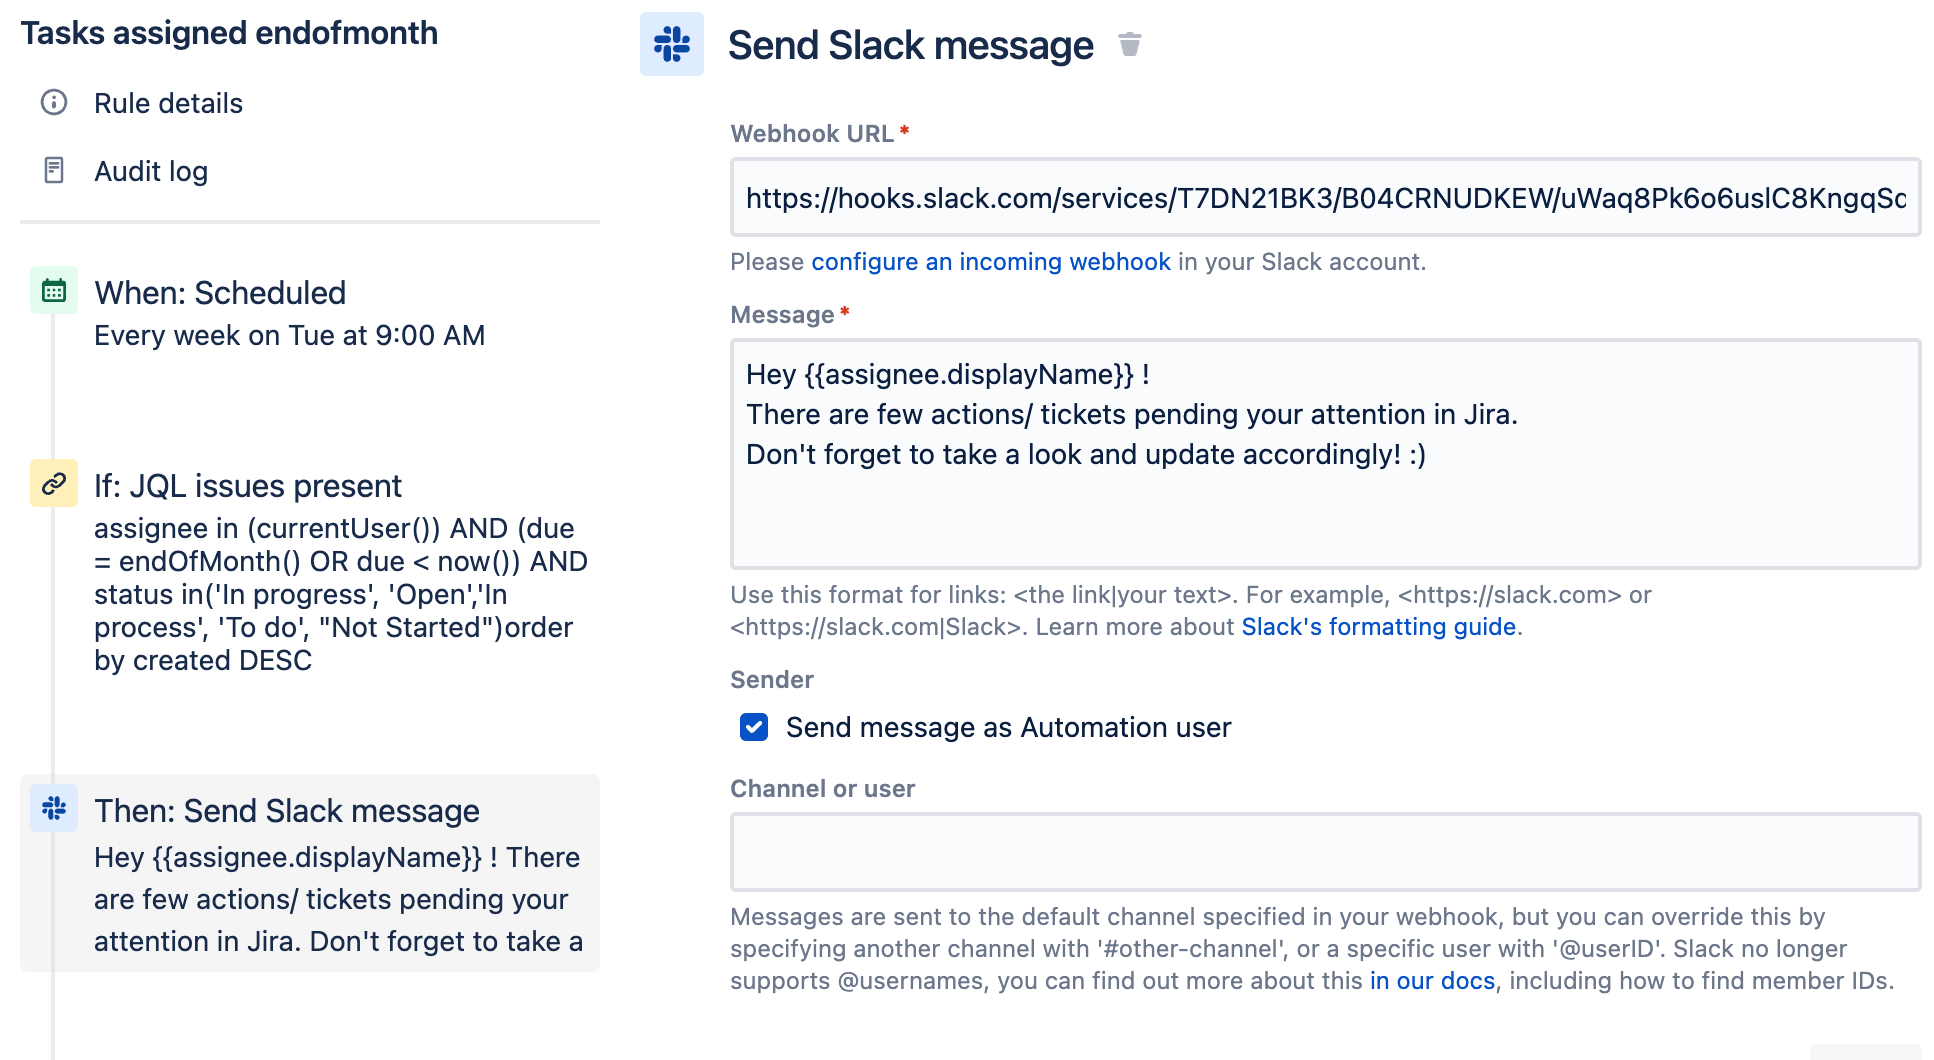The image size is (1934, 1060).
Task: Open the in our docs link
Action: [x=1432, y=981]
